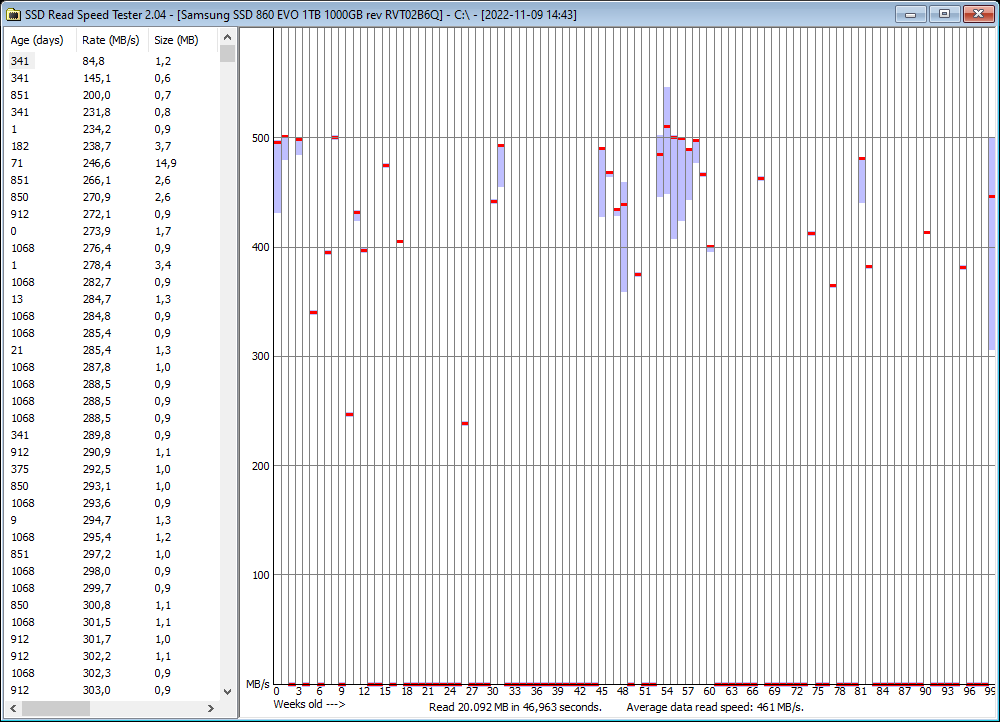Select the row with rate 238,7
Image resolution: width=1000 pixels, height=722 pixels.
[x=112, y=146]
